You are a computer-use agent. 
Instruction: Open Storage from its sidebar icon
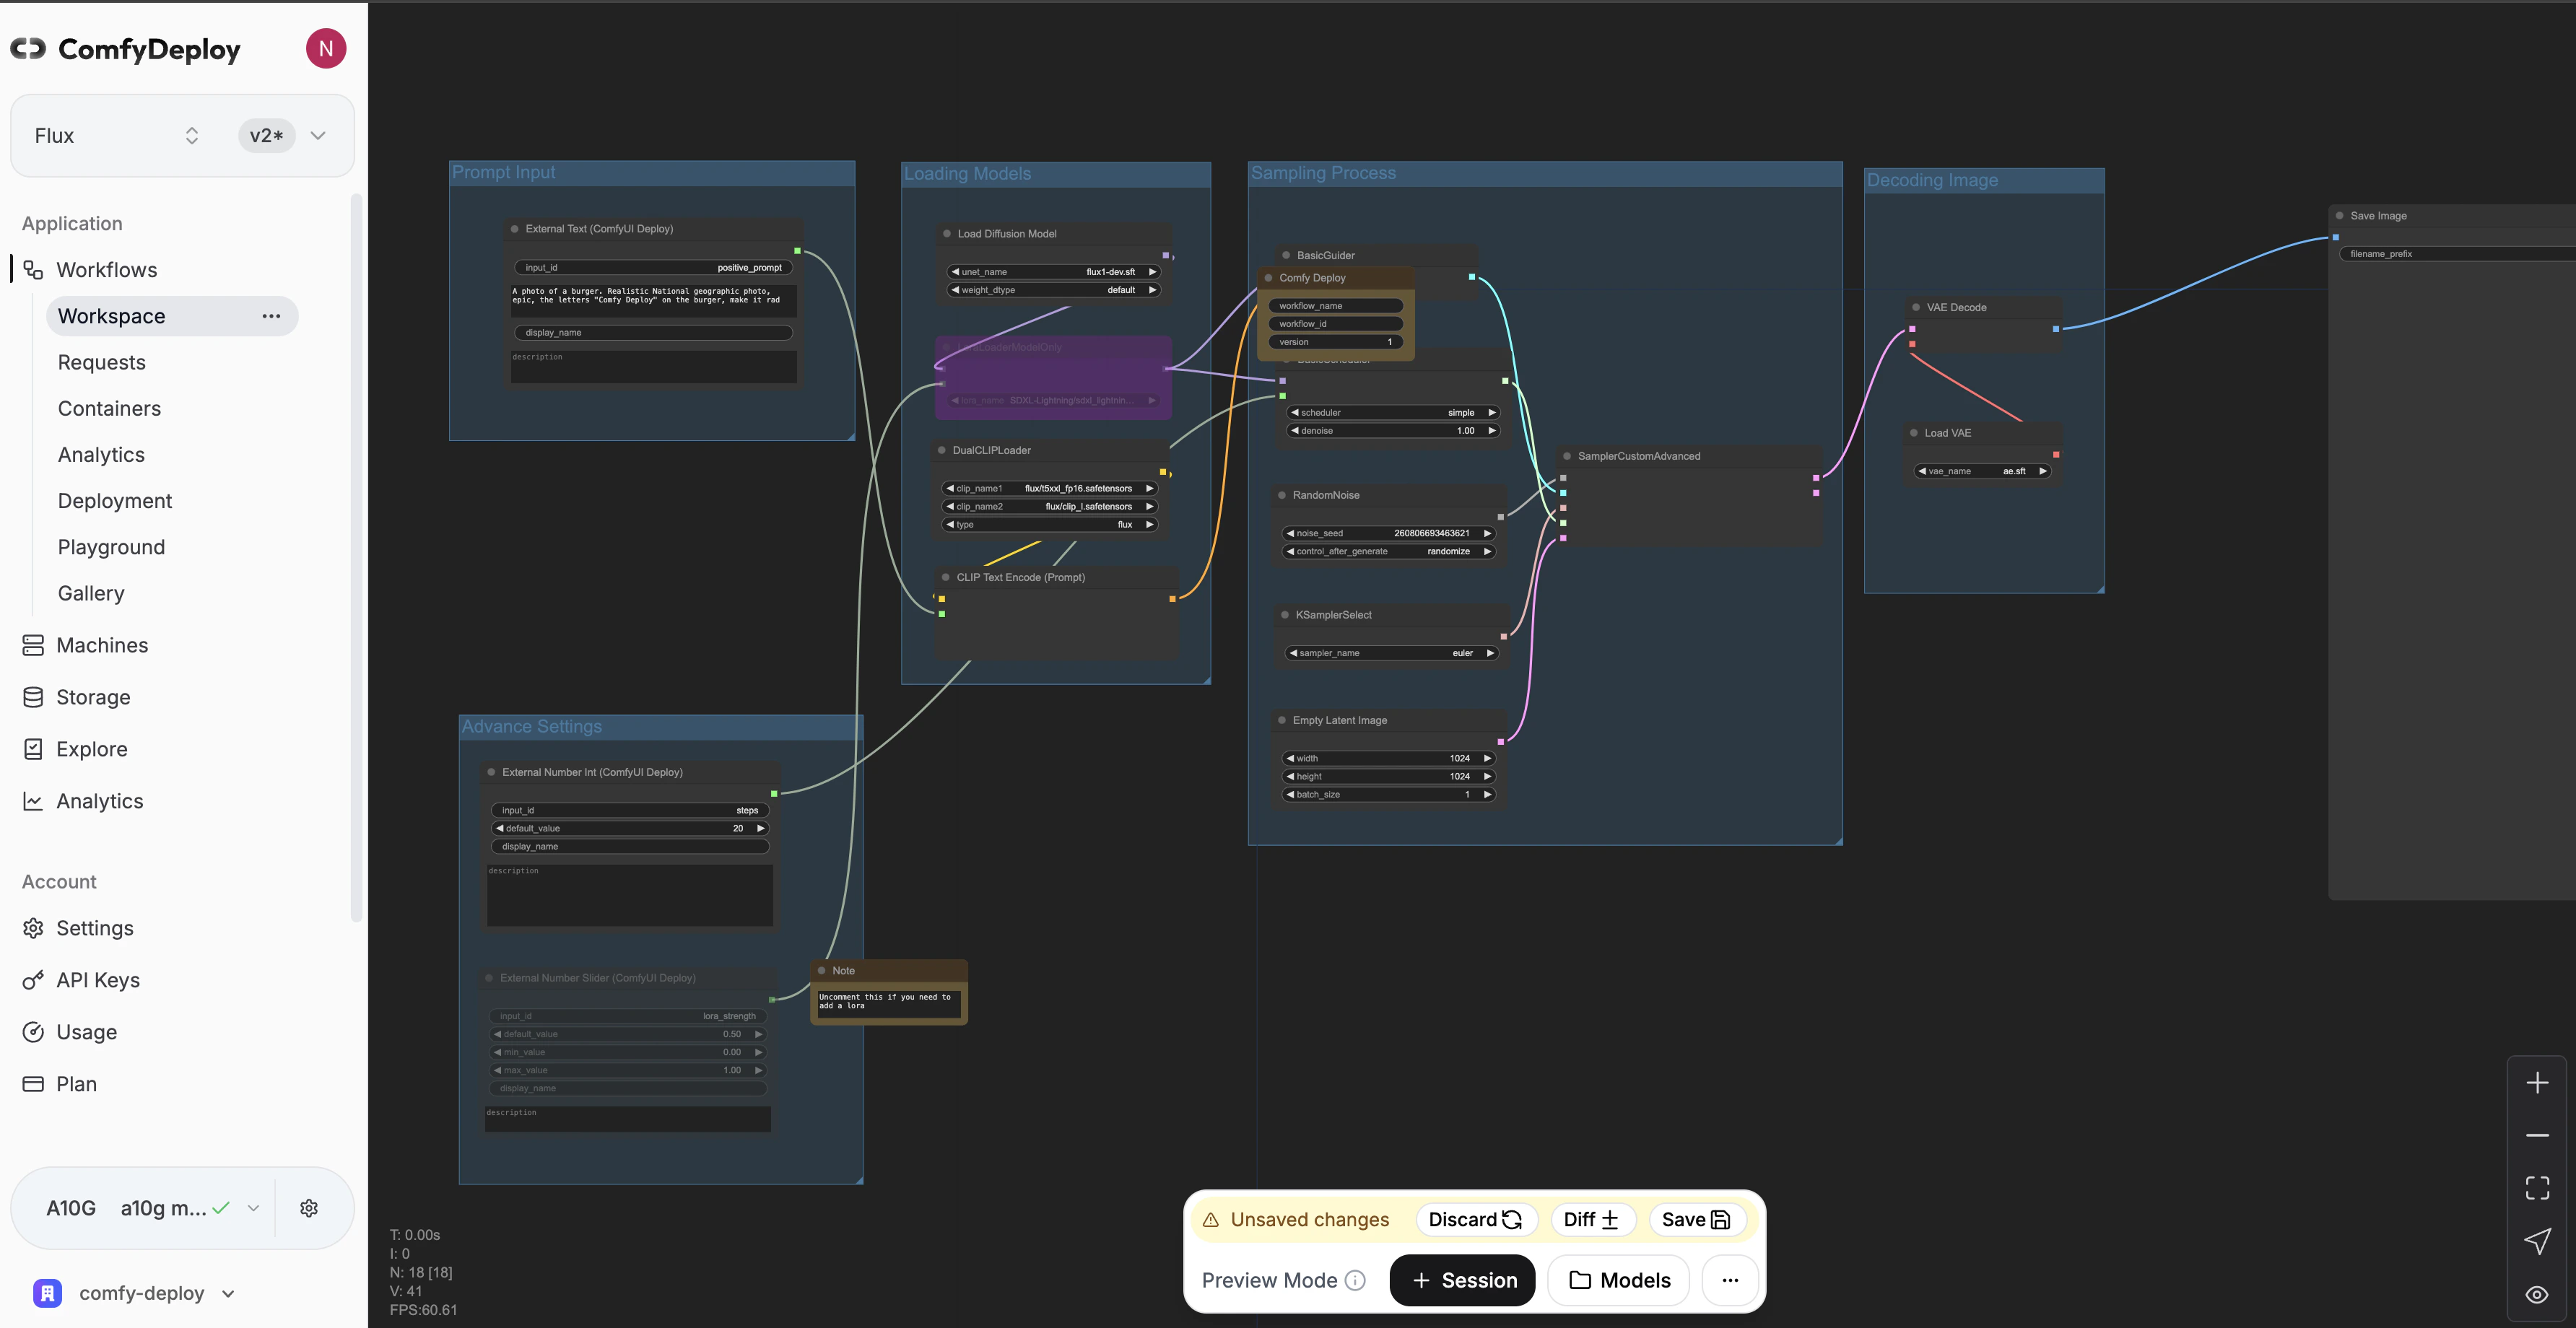(x=33, y=697)
